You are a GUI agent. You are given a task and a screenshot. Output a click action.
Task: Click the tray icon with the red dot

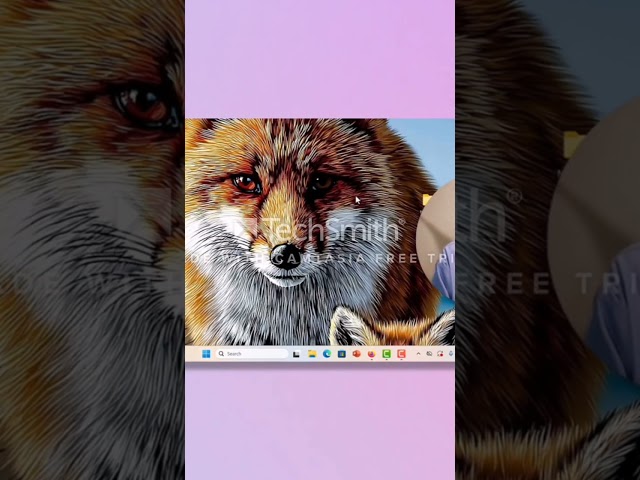pyautogui.click(x=440, y=354)
